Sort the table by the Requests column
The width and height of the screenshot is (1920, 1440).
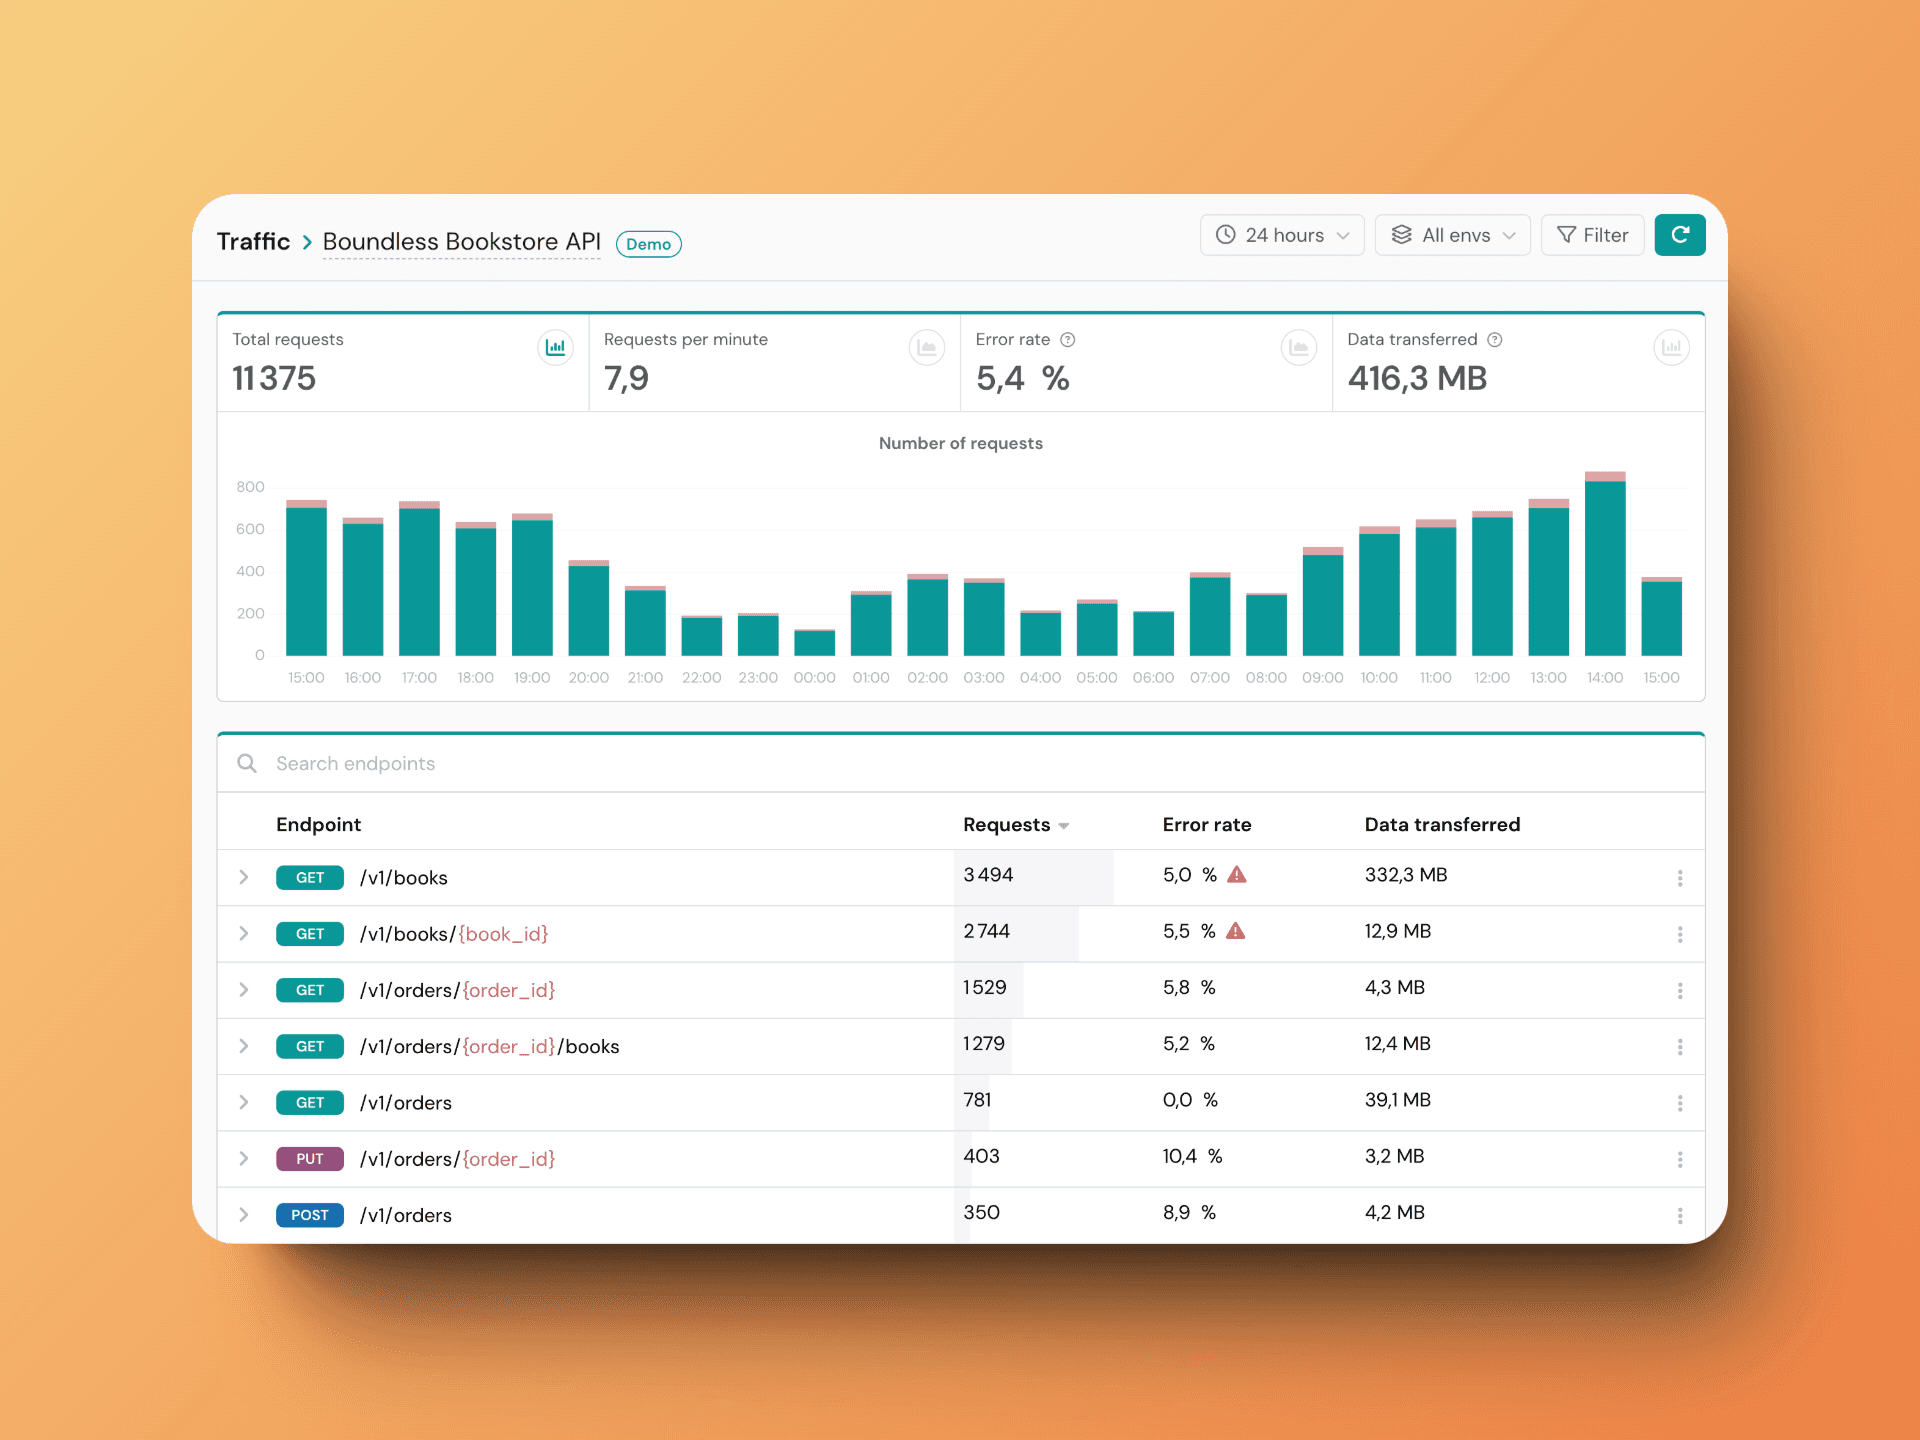(x=1016, y=825)
